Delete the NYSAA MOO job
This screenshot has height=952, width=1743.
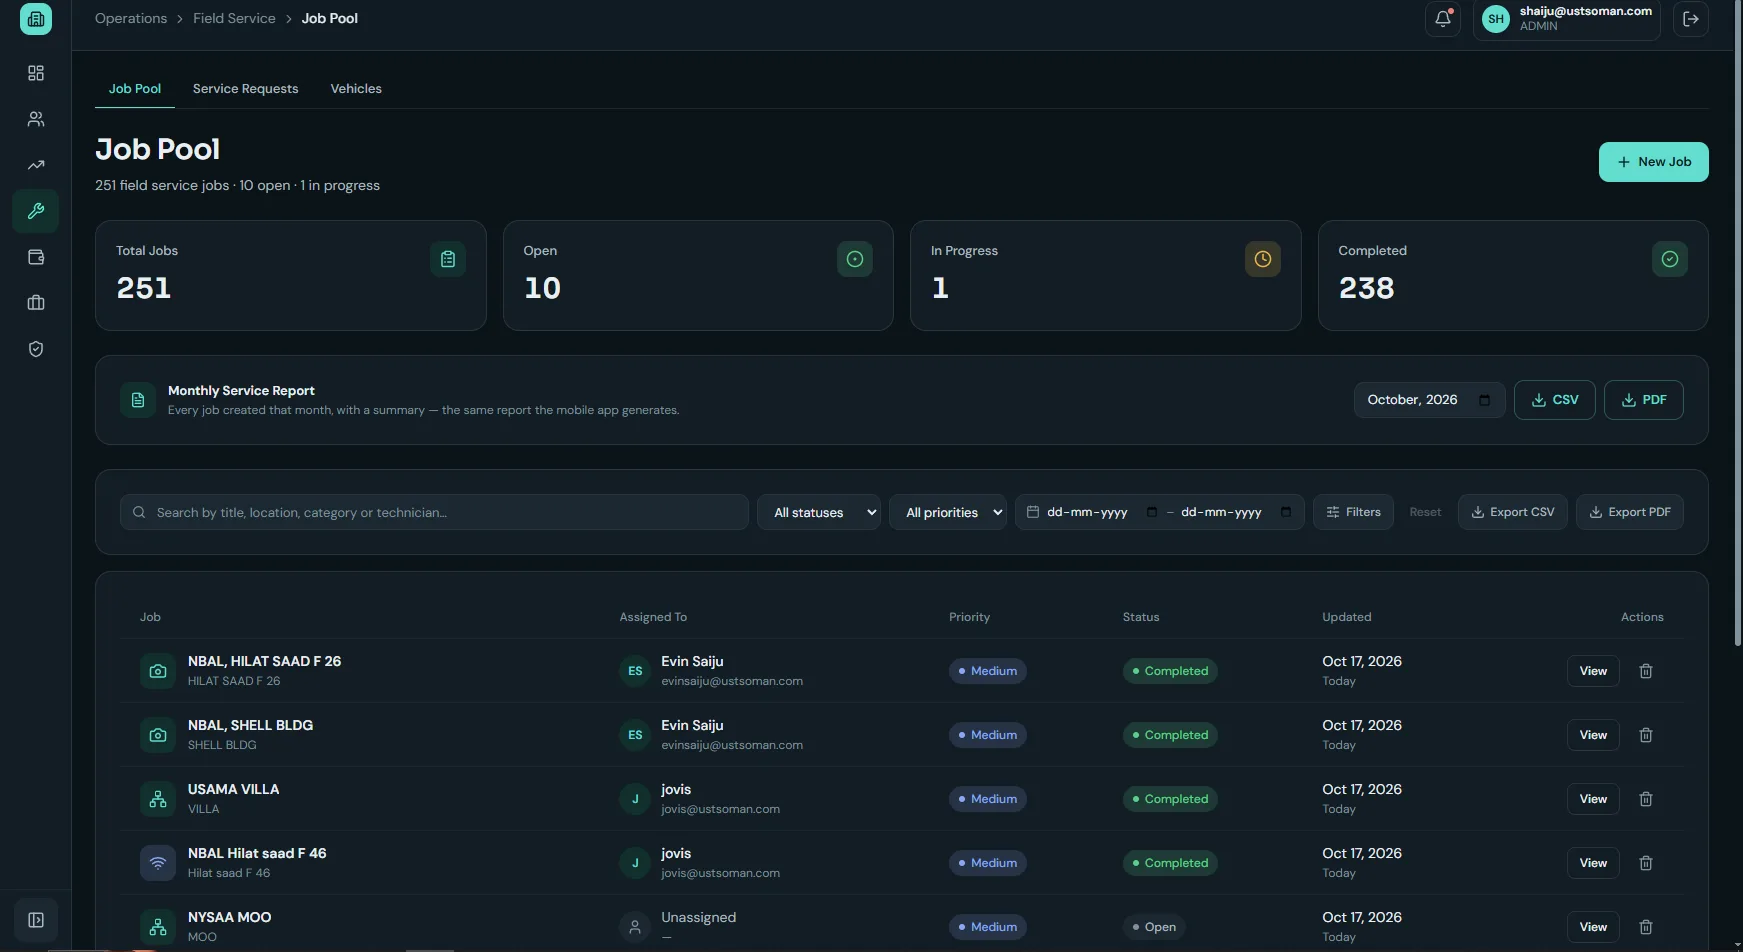click(x=1646, y=927)
